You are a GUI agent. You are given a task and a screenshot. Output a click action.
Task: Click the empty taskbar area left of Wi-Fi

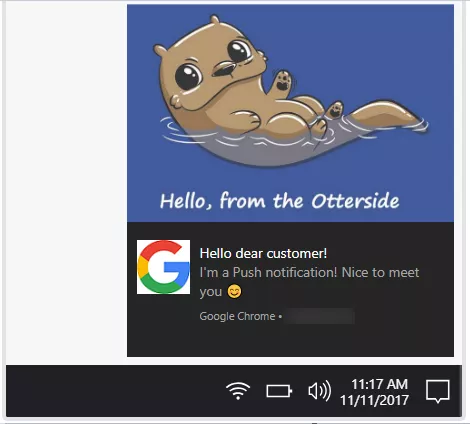113,391
